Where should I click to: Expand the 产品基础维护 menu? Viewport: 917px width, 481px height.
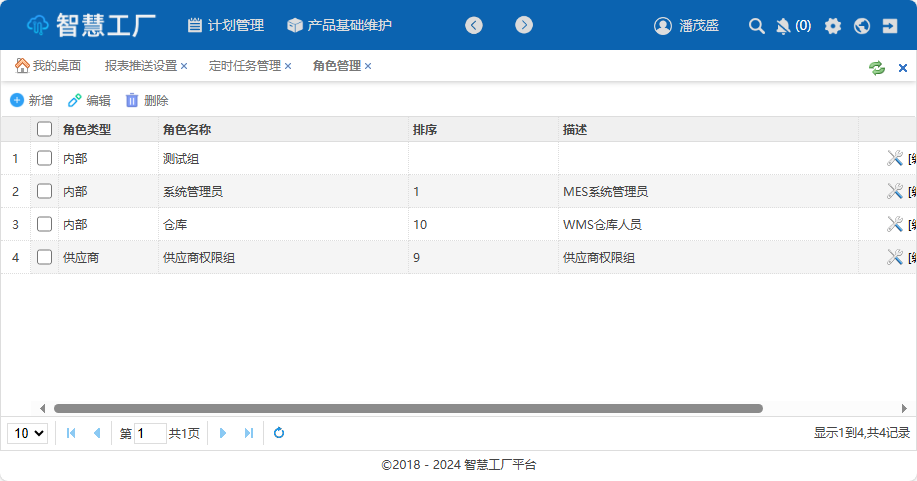click(x=339, y=26)
